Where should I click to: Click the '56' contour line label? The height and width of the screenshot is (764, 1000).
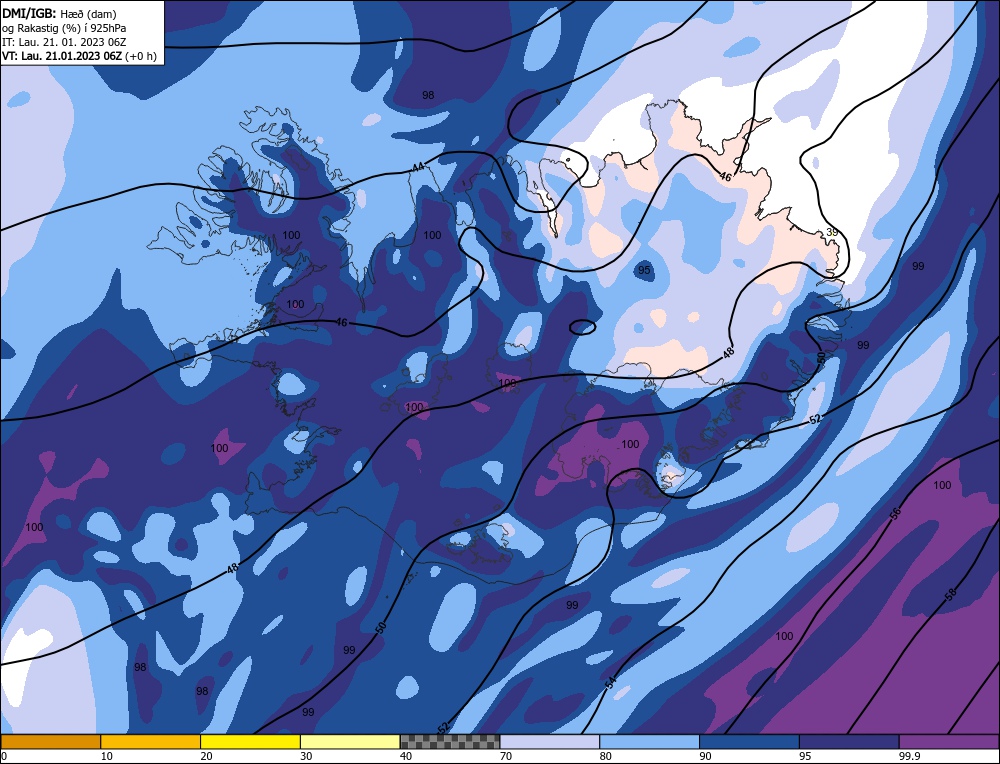(x=895, y=514)
